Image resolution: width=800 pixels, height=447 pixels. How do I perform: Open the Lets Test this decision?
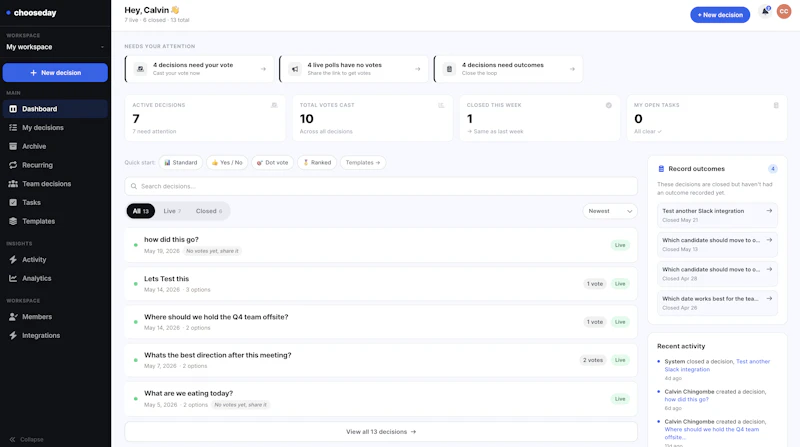pos(381,284)
